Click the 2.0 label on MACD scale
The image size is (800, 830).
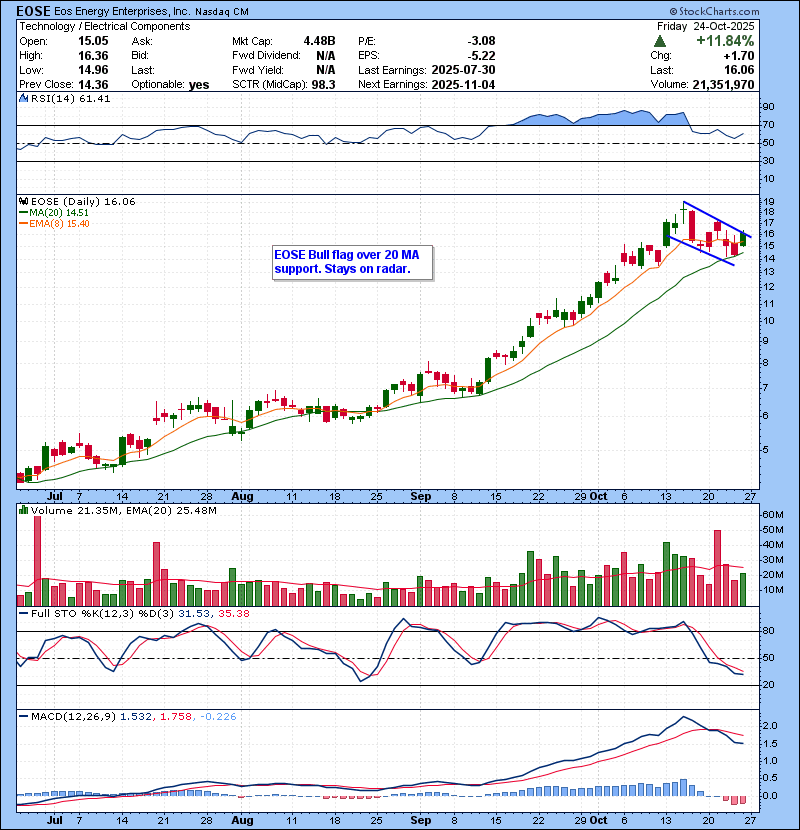pyautogui.click(x=770, y=726)
